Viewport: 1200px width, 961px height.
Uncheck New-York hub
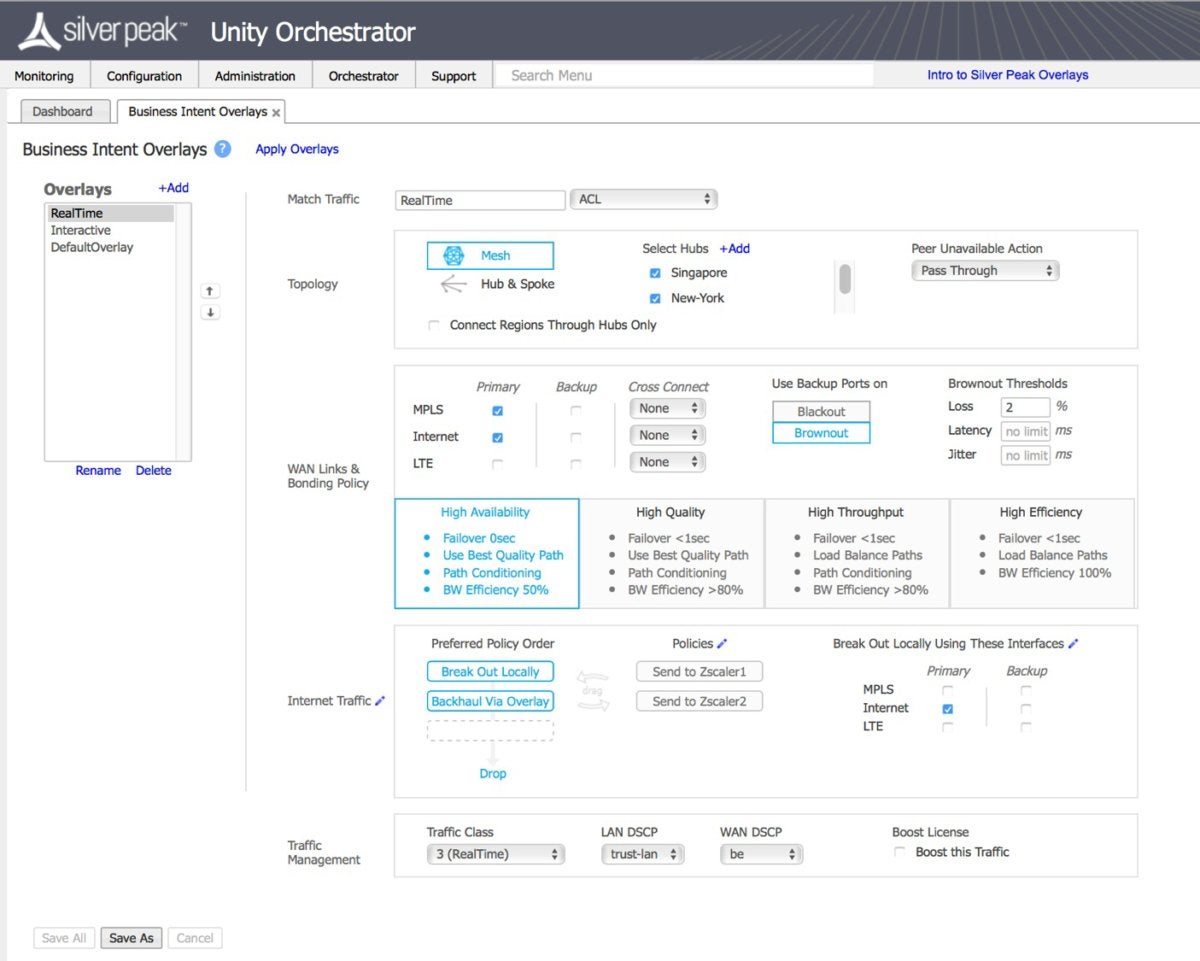[x=655, y=298]
